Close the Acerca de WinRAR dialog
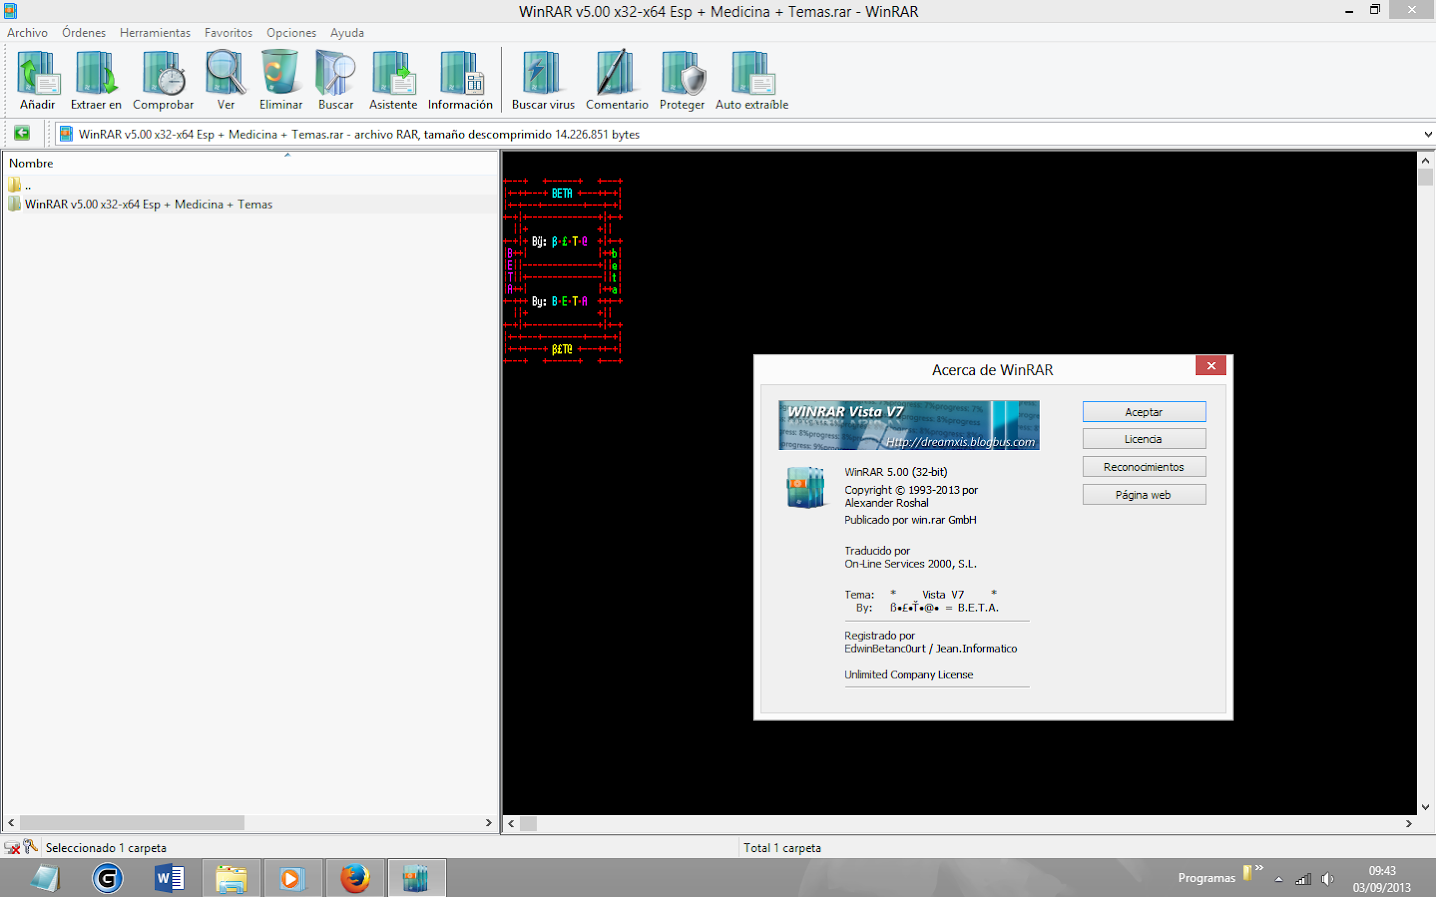Viewport: 1436px width, 897px height. pos(1211,366)
